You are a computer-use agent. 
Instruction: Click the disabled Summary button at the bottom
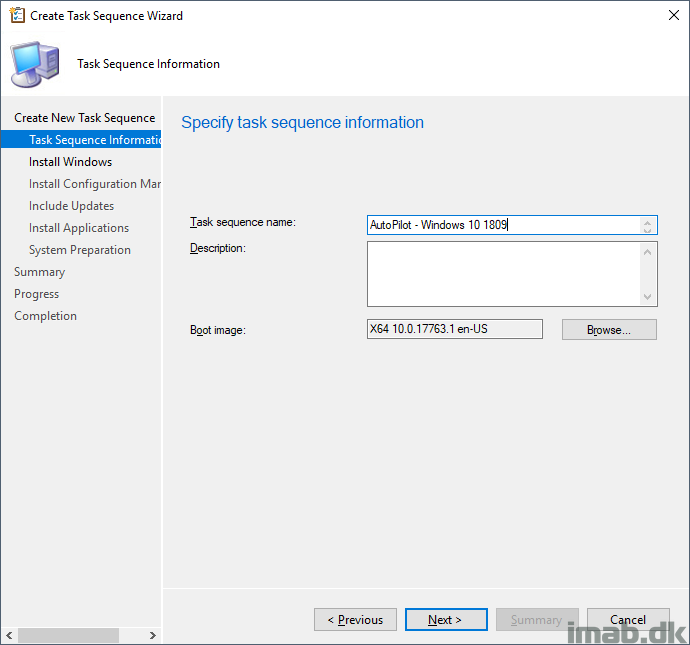537,619
